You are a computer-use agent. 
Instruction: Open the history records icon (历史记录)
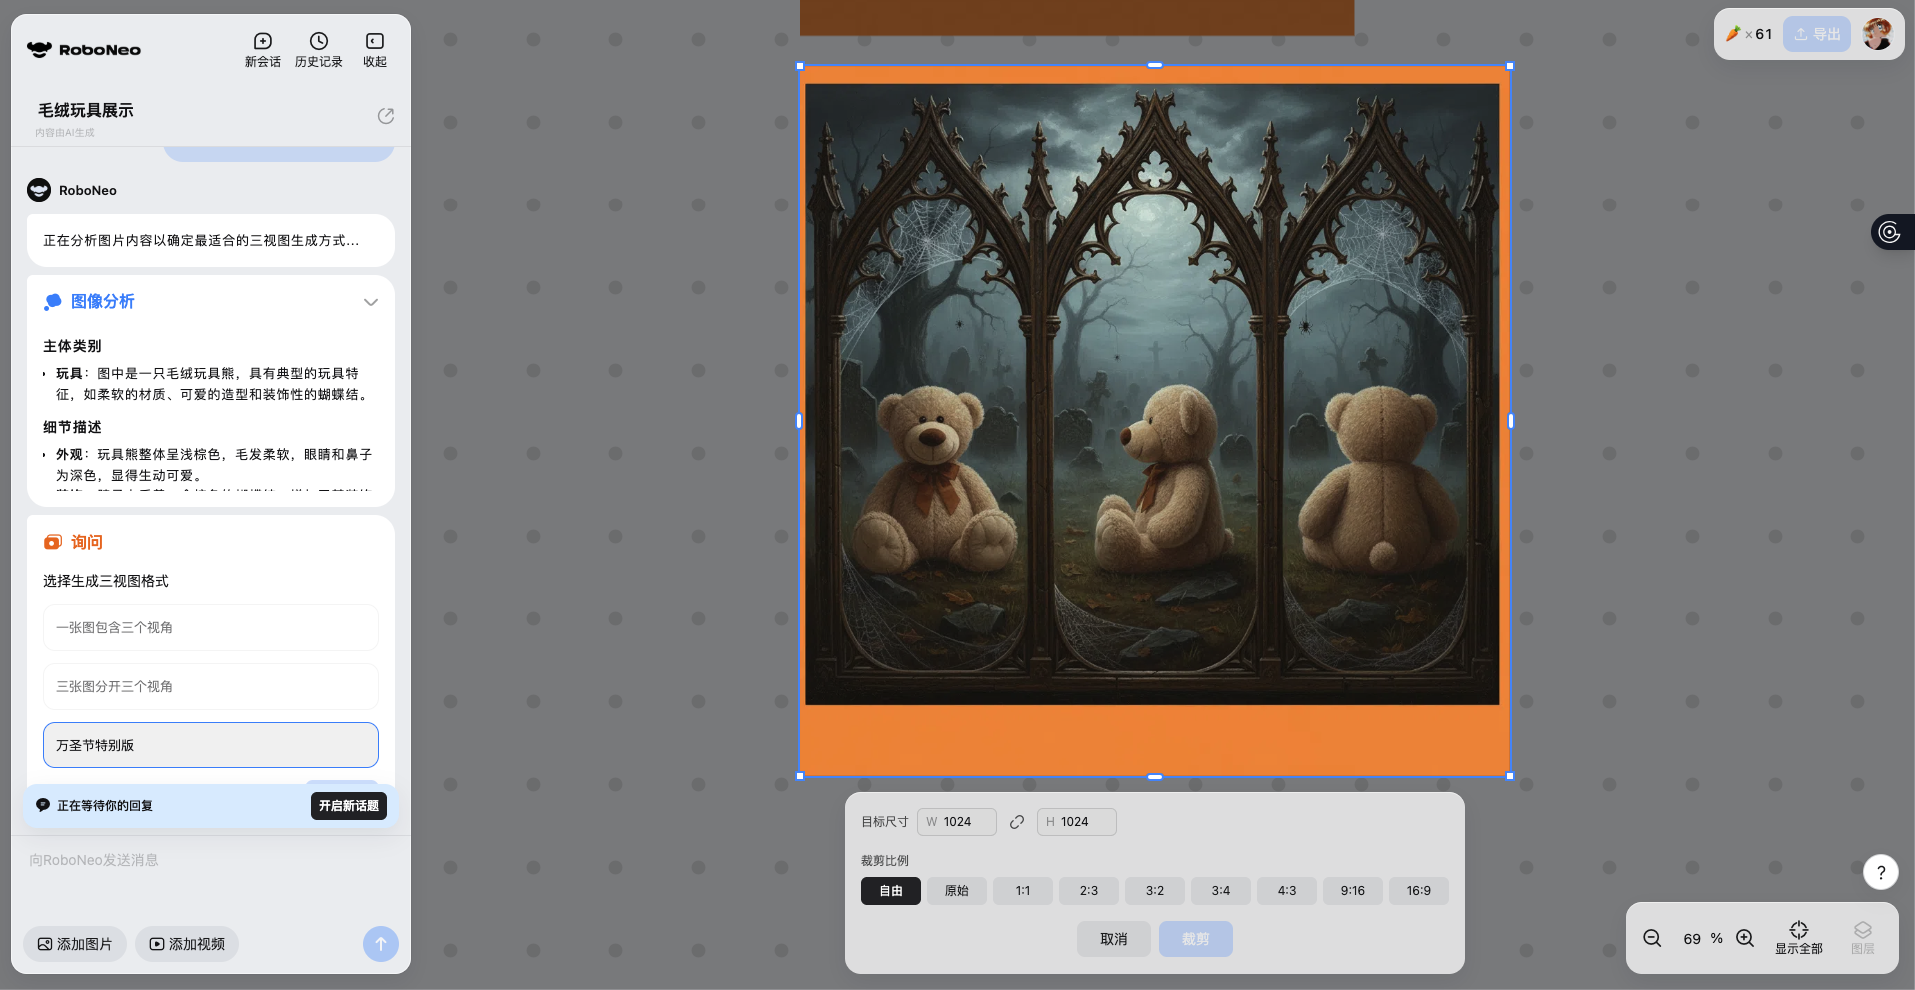(x=318, y=42)
